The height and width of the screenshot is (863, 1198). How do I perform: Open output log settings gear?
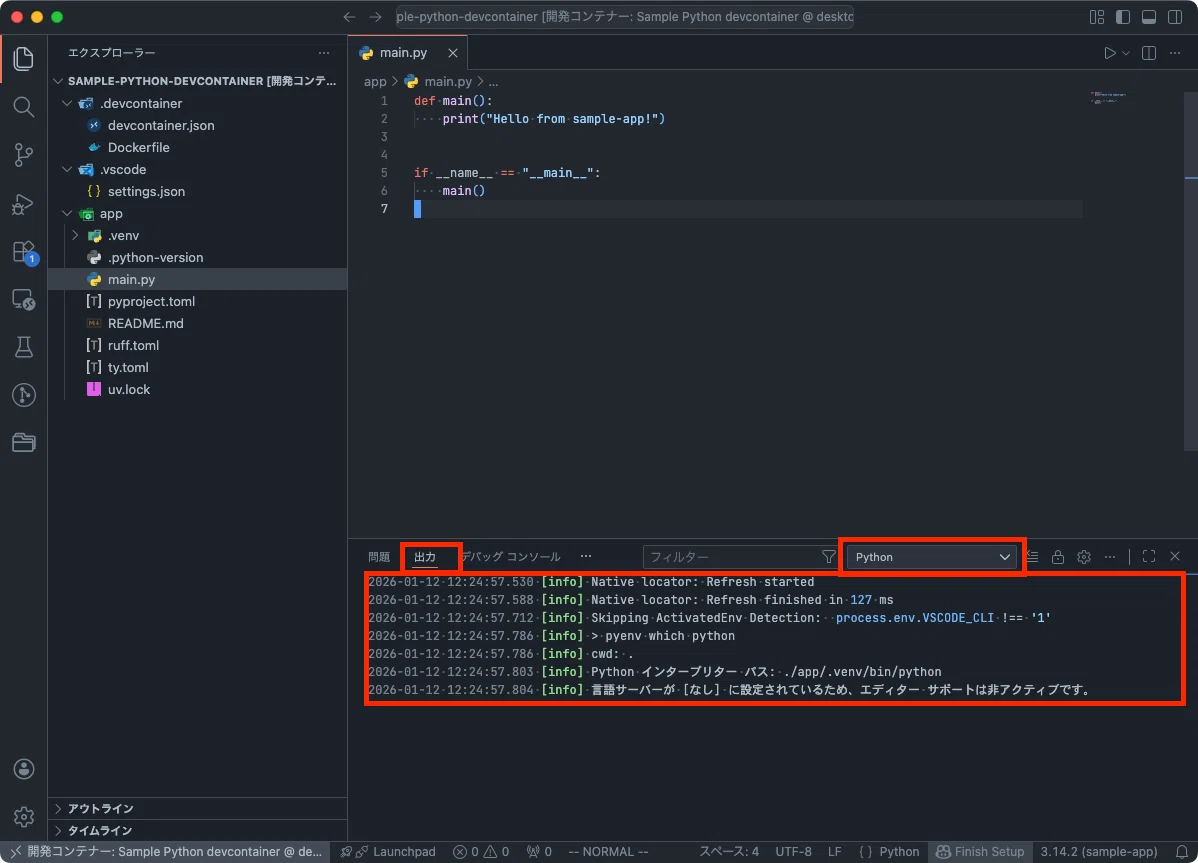1083,557
